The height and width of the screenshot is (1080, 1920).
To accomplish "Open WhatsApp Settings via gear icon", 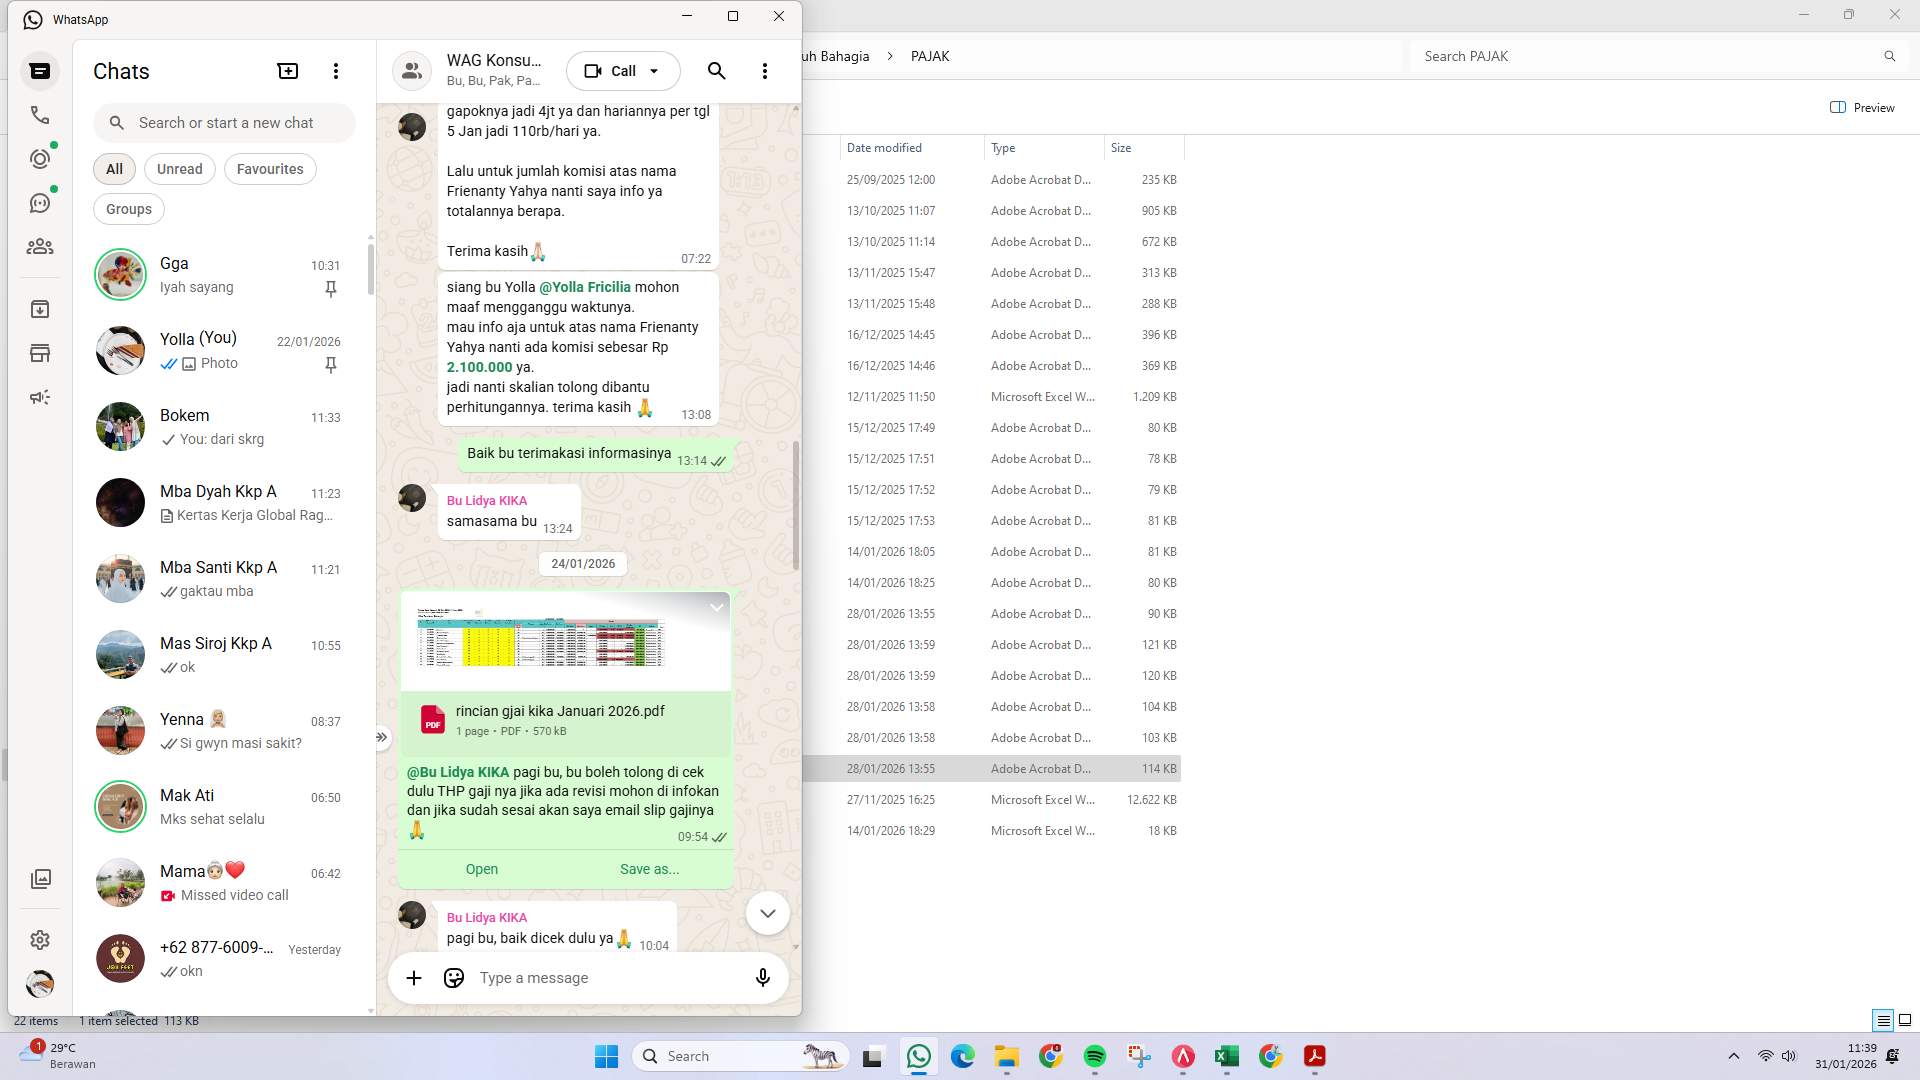I will pyautogui.click(x=40, y=940).
